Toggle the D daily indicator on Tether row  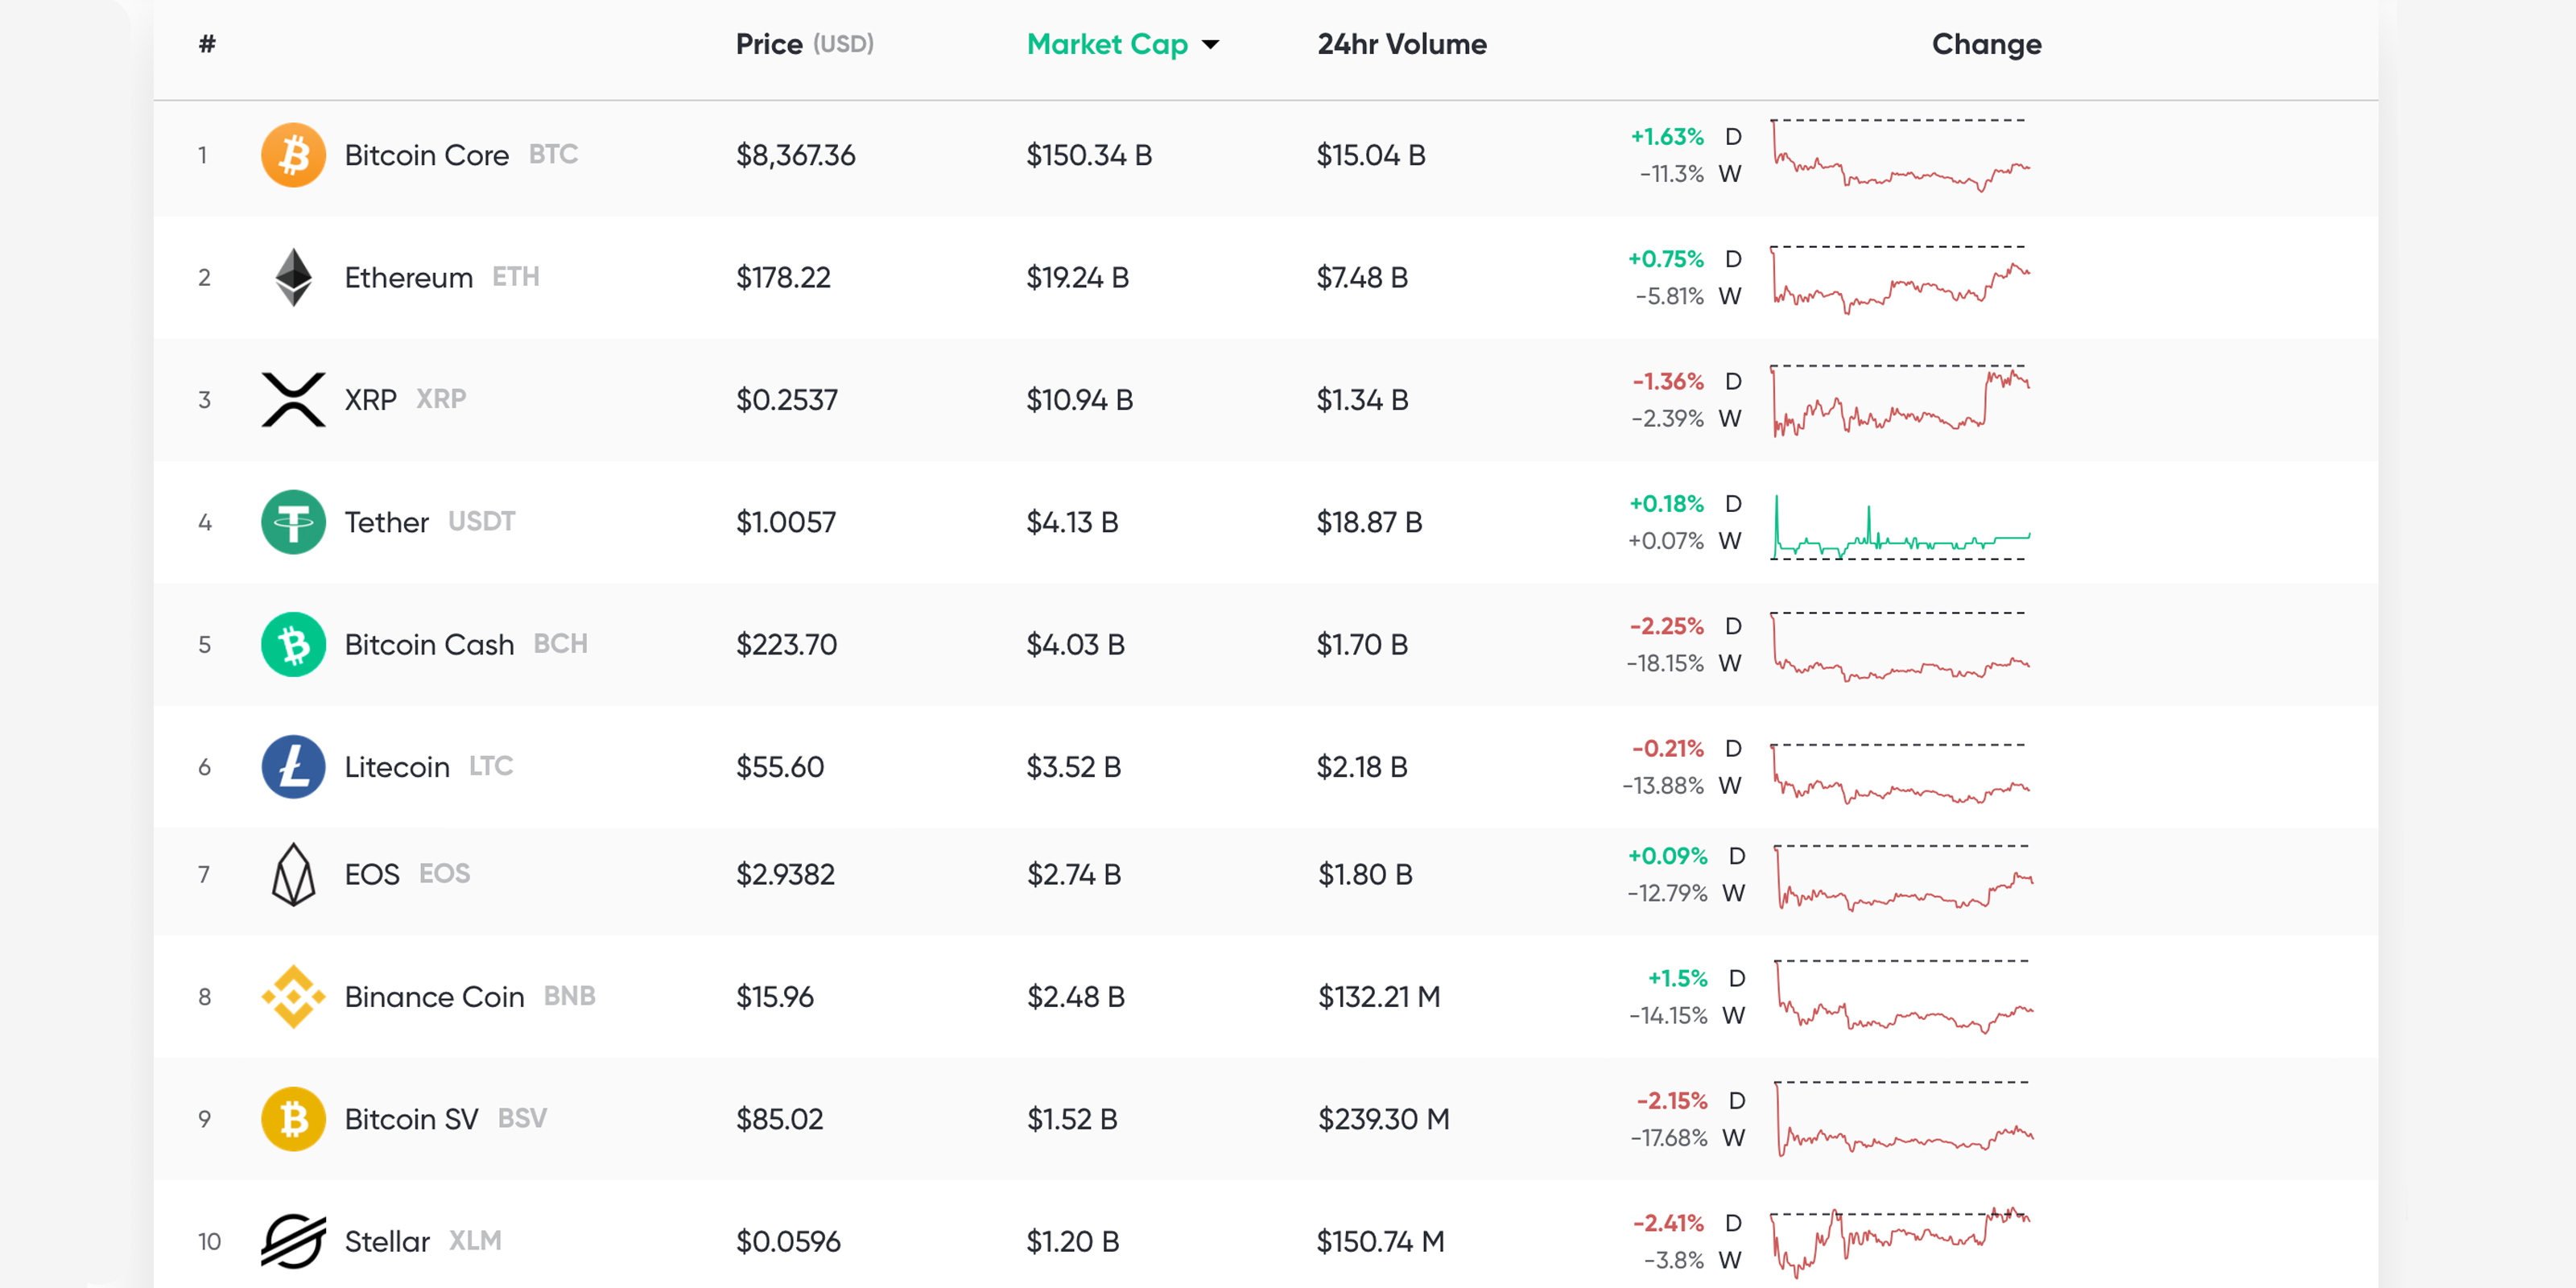[1733, 504]
